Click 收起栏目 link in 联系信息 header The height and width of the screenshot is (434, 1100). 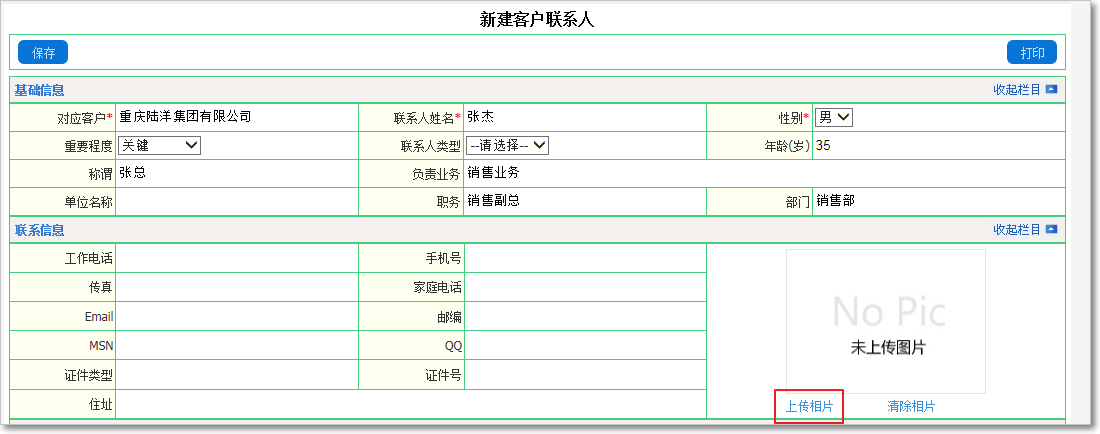click(1017, 230)
